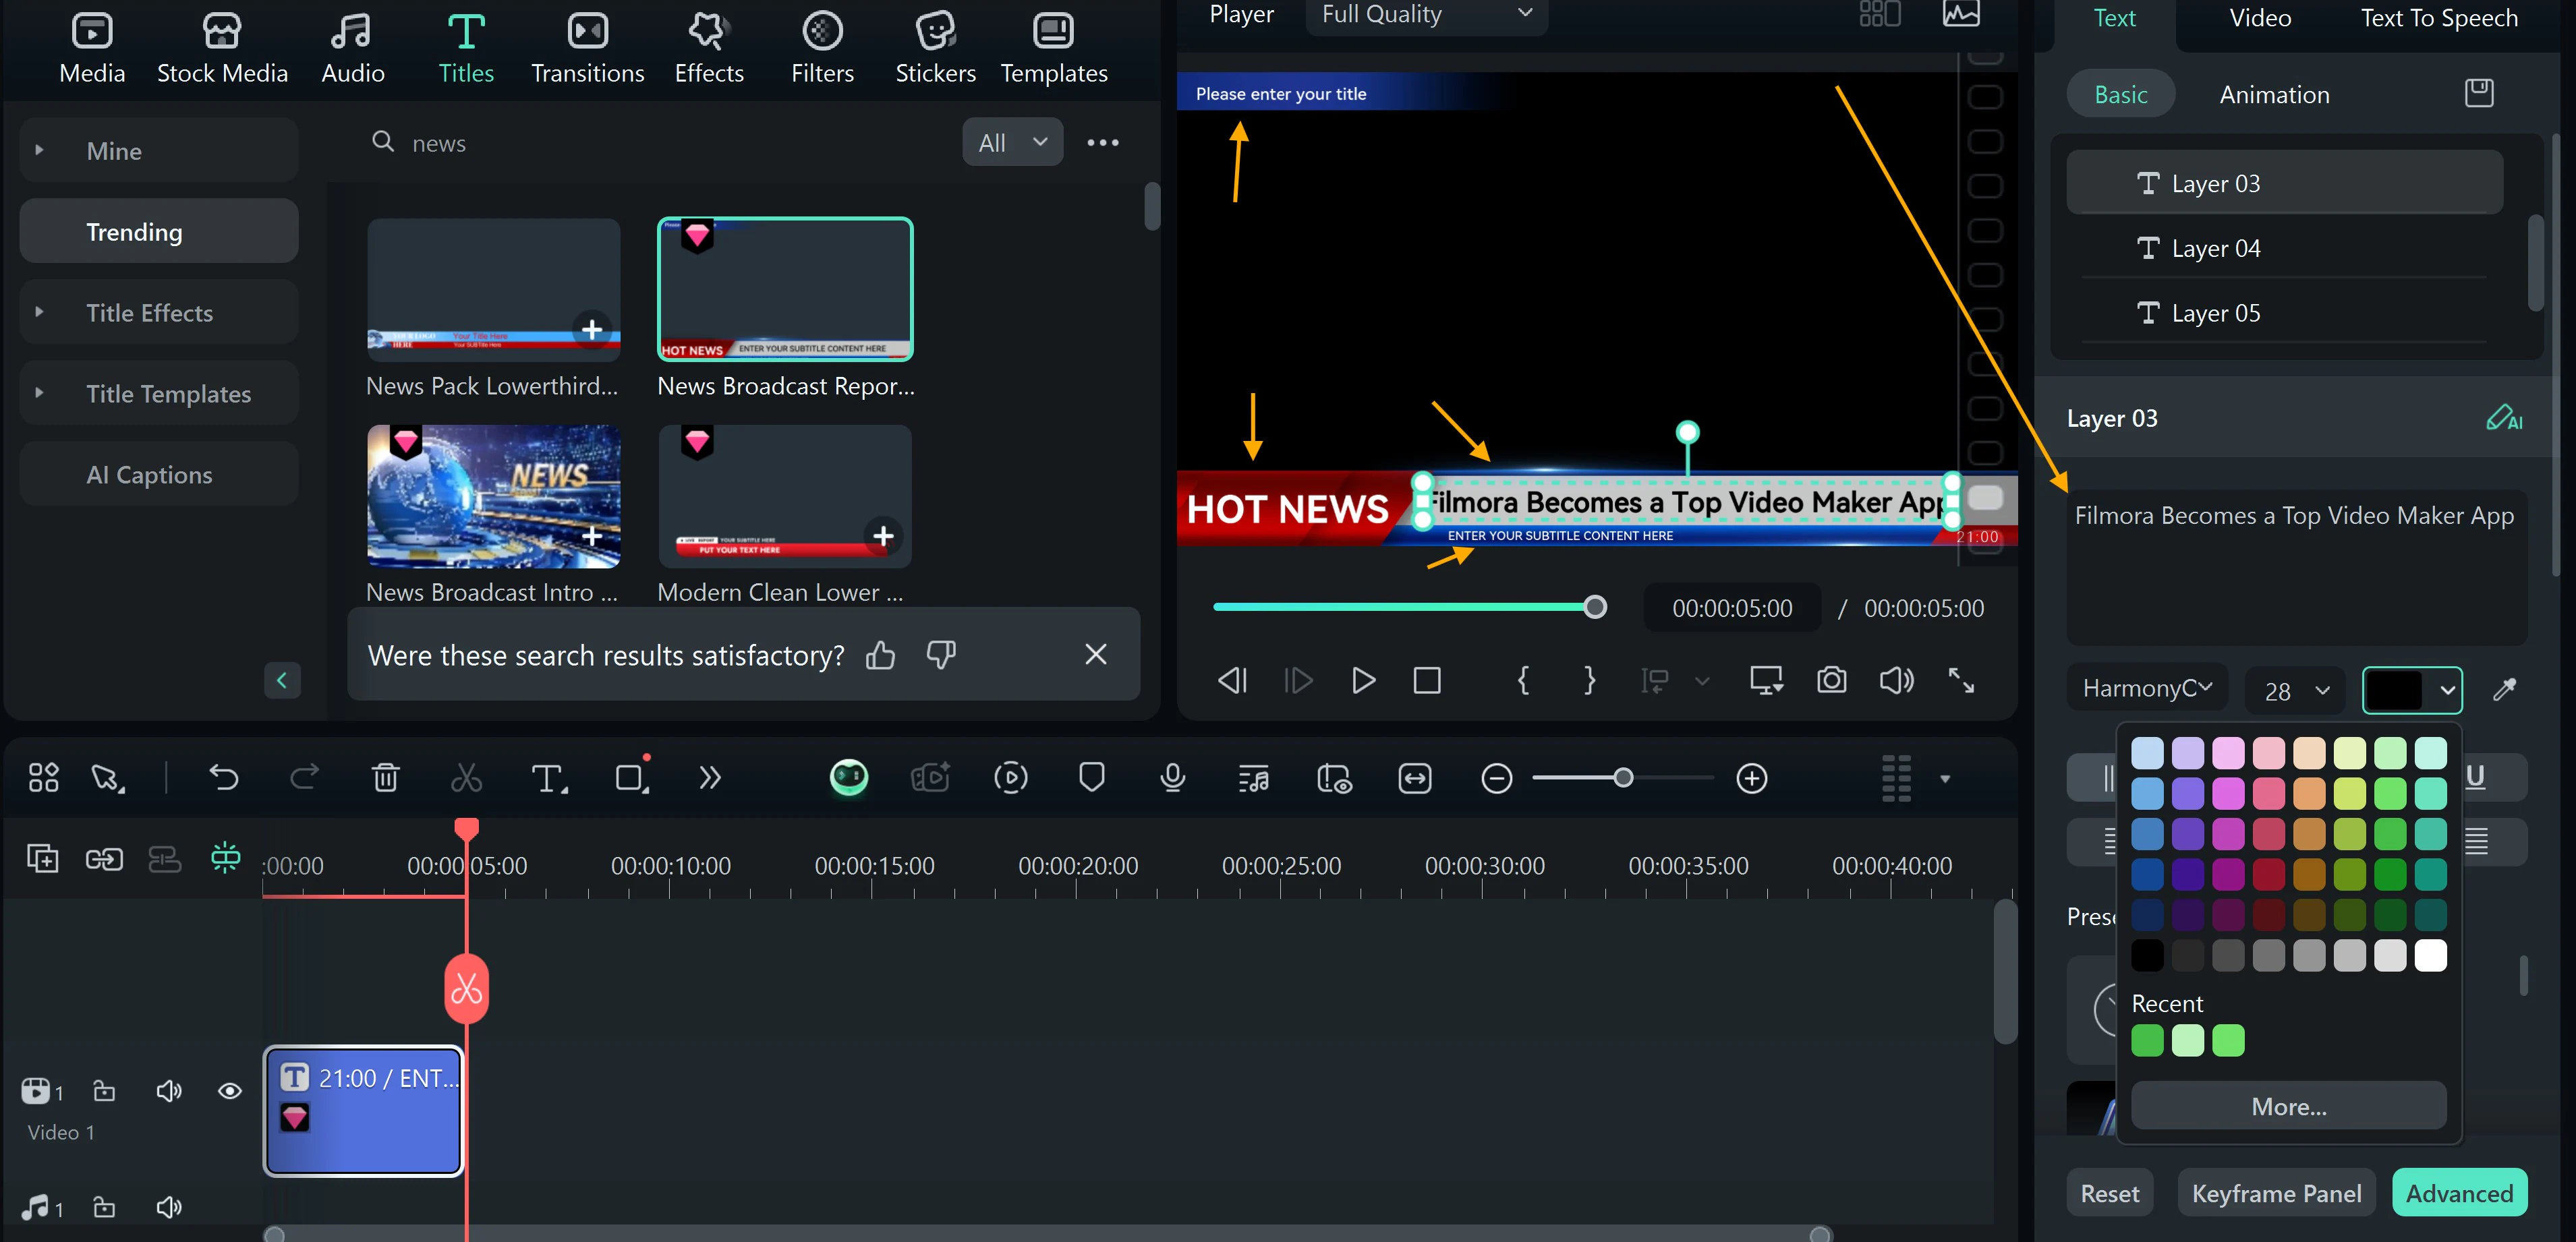2576x1242 pixels.
Task: Click the Advanced button
Action: tap(2459, 1189)
